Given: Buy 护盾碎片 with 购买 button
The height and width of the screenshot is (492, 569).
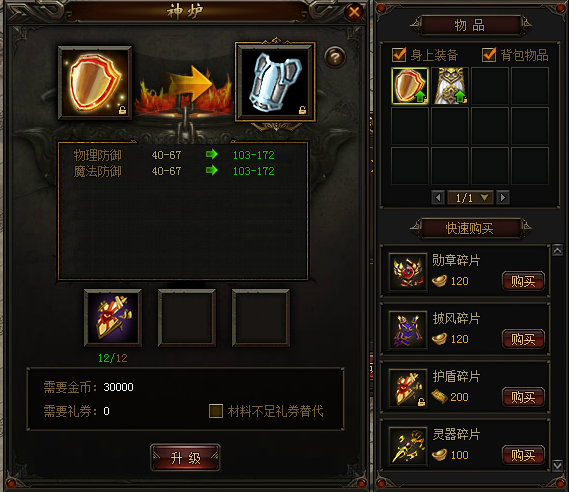Looking at the screenshot, I should point(523,397).
